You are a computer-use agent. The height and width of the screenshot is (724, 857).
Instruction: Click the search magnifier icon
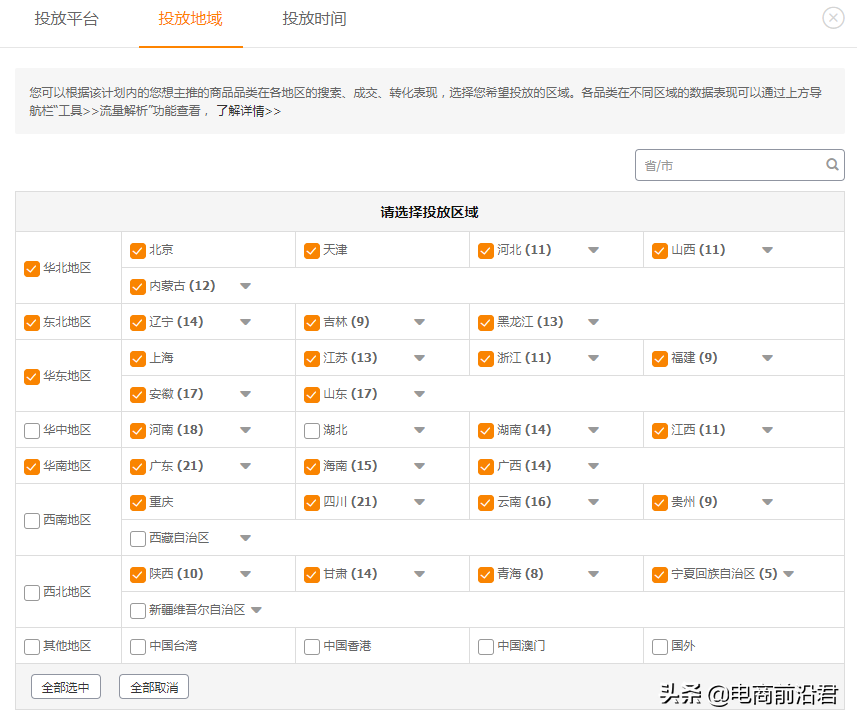[832, 165]
